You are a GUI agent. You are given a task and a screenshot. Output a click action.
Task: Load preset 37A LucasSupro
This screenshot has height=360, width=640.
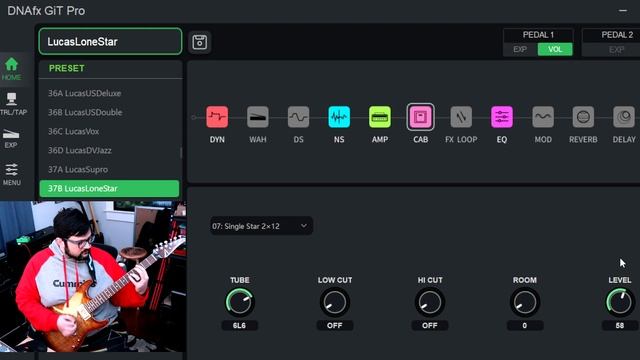(109, 169)
